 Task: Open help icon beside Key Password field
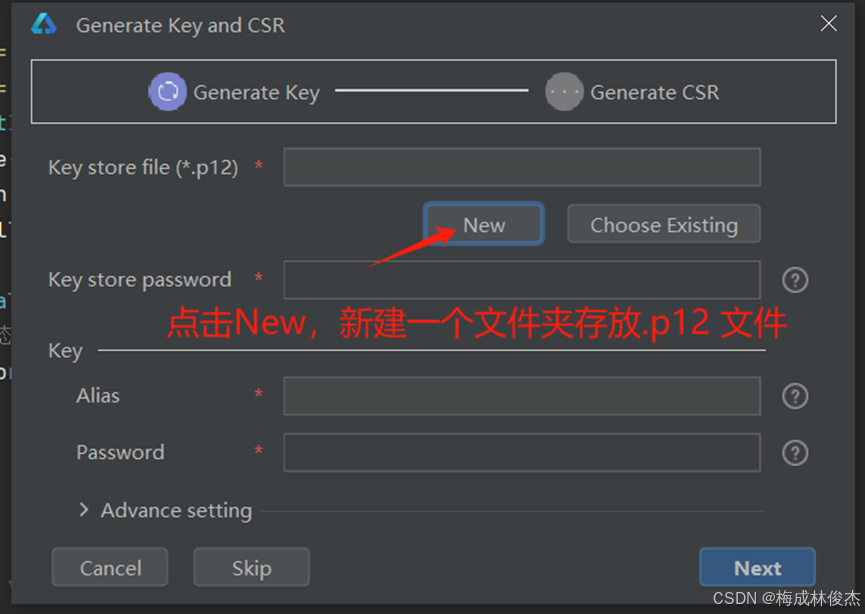(x=795, y=453)
